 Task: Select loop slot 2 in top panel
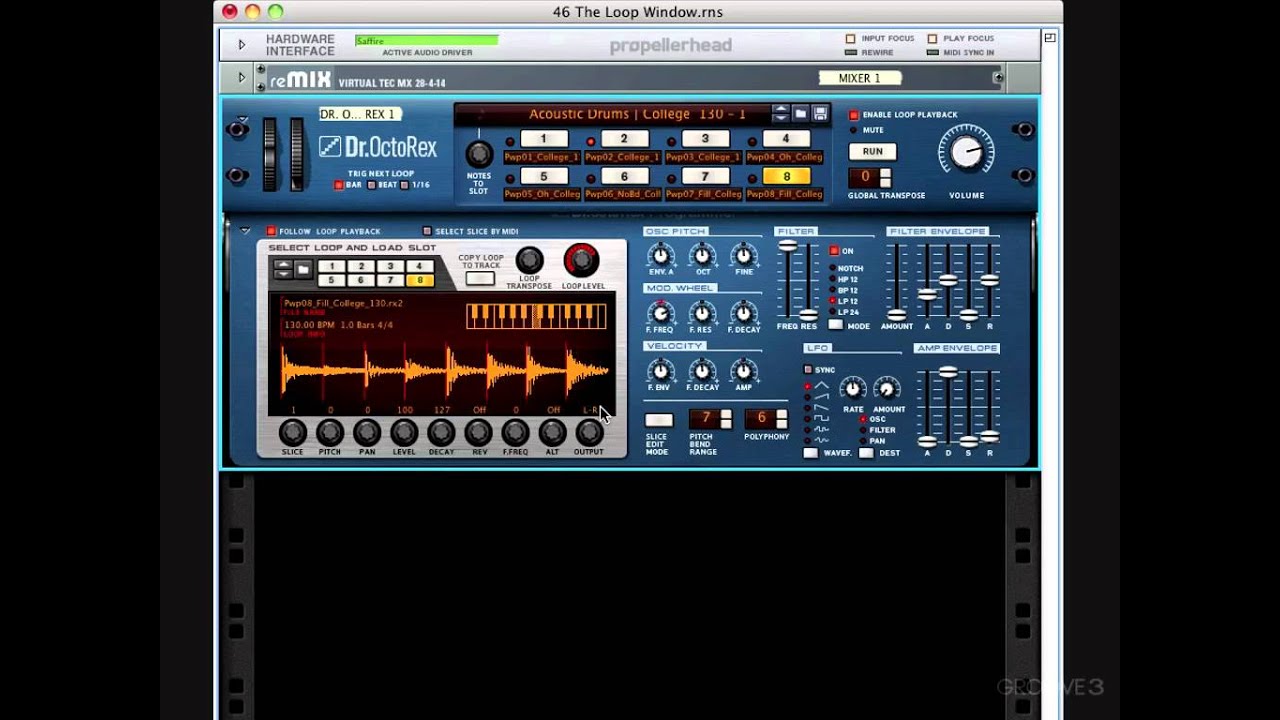(624, 139)
